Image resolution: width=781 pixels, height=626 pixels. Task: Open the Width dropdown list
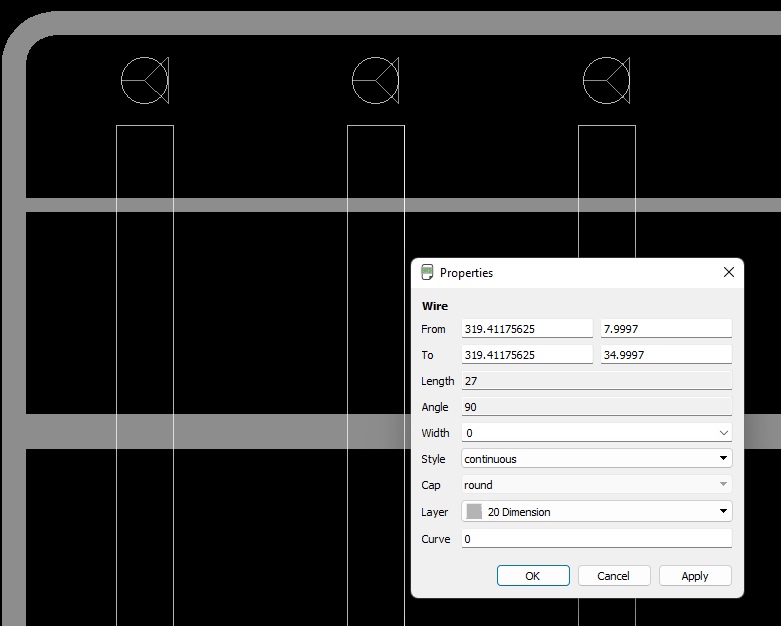[x=724, y=433]
